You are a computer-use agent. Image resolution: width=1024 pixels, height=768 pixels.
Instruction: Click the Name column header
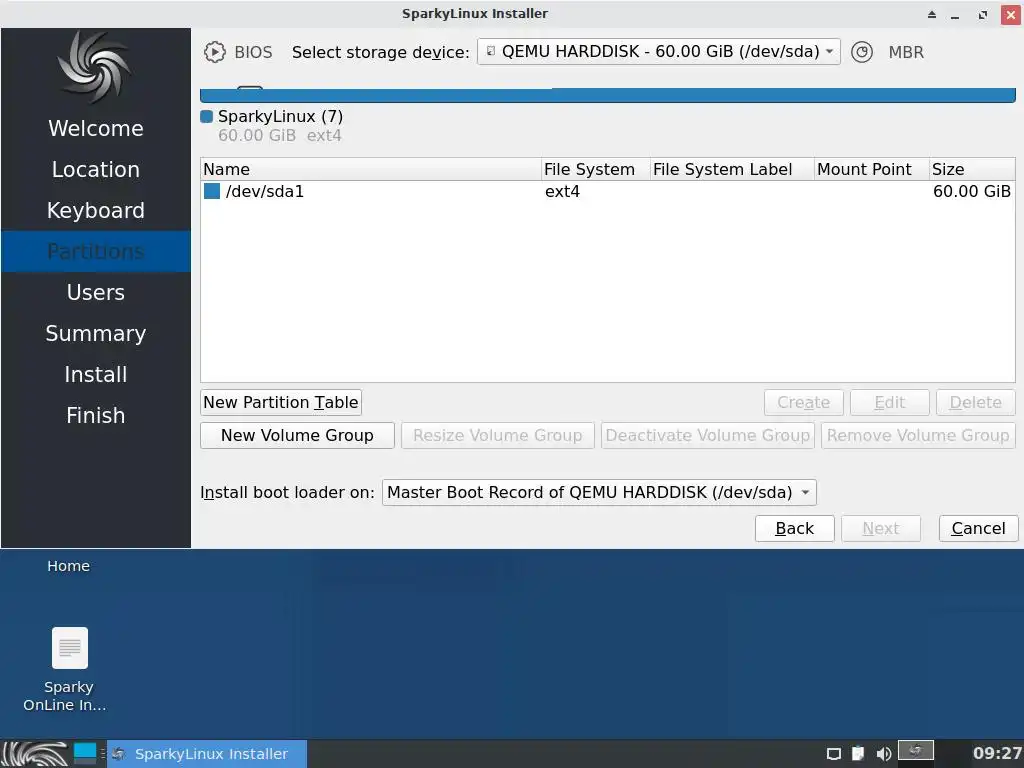pos(371,170)
